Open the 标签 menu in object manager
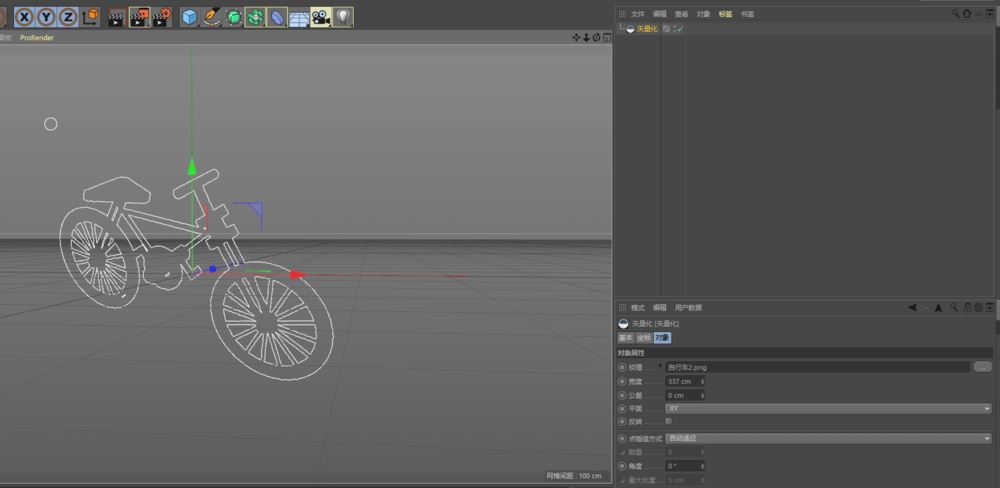 point(725,14)
